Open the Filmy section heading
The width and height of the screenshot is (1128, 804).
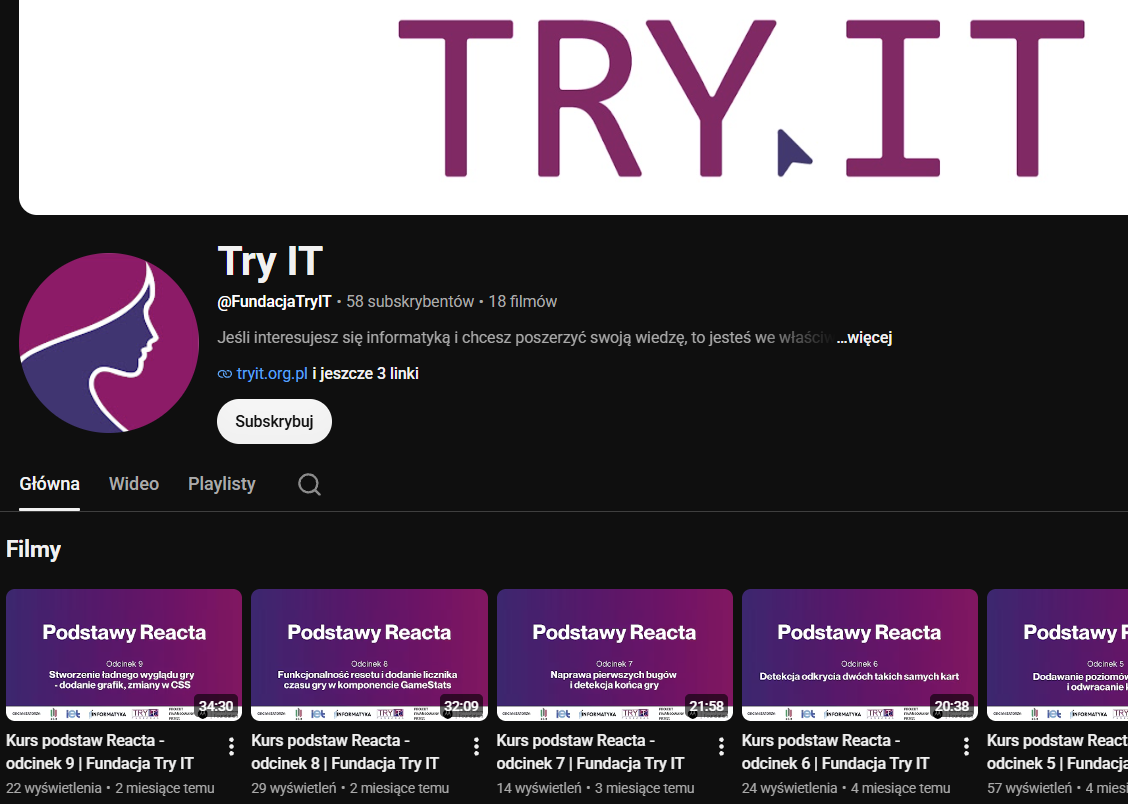coord(33,549)
